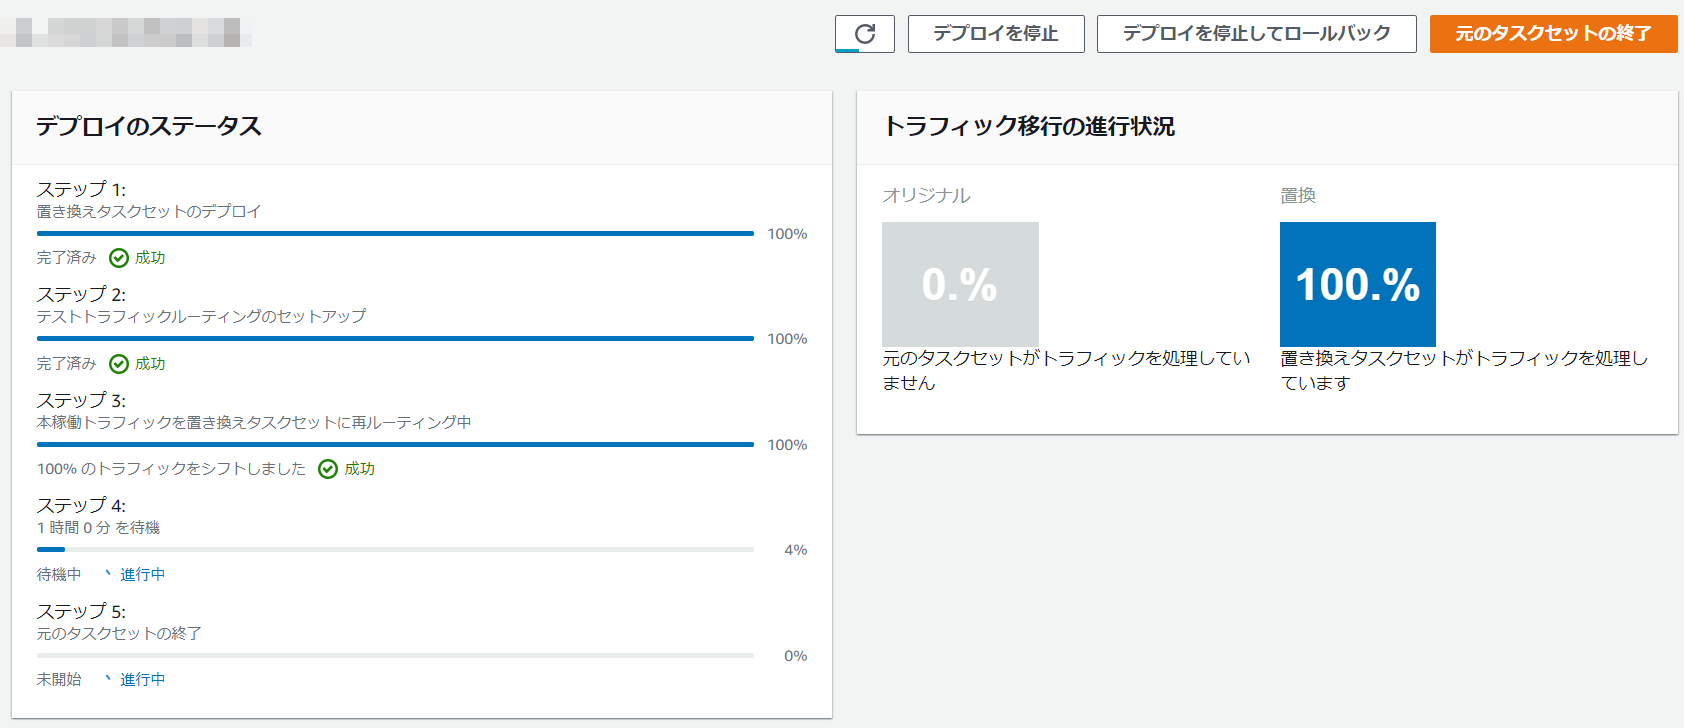This screenshot has width=1684, height=728.
Task: Click the ステップ 5: label
Action: point(81,611)
